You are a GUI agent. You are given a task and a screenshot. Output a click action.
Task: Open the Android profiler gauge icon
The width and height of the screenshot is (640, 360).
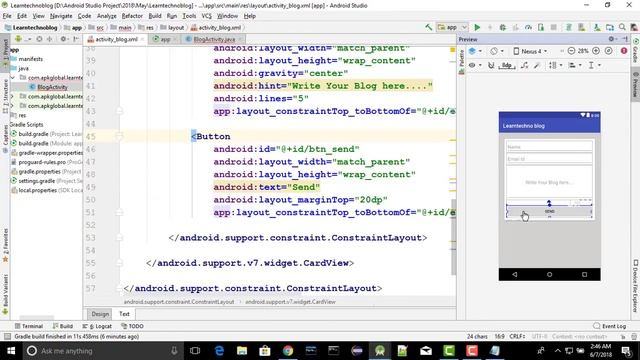pos(528,27)
